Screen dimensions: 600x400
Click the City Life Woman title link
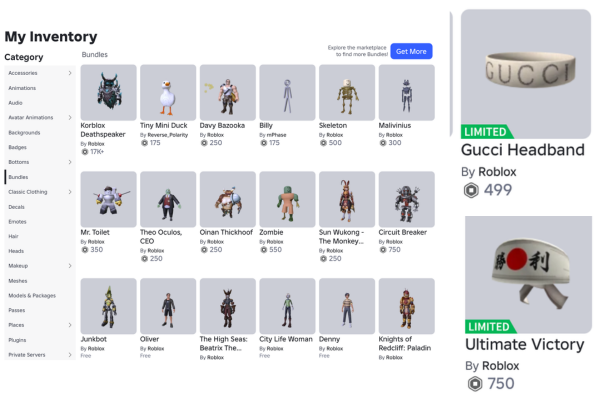coord(286,339)
